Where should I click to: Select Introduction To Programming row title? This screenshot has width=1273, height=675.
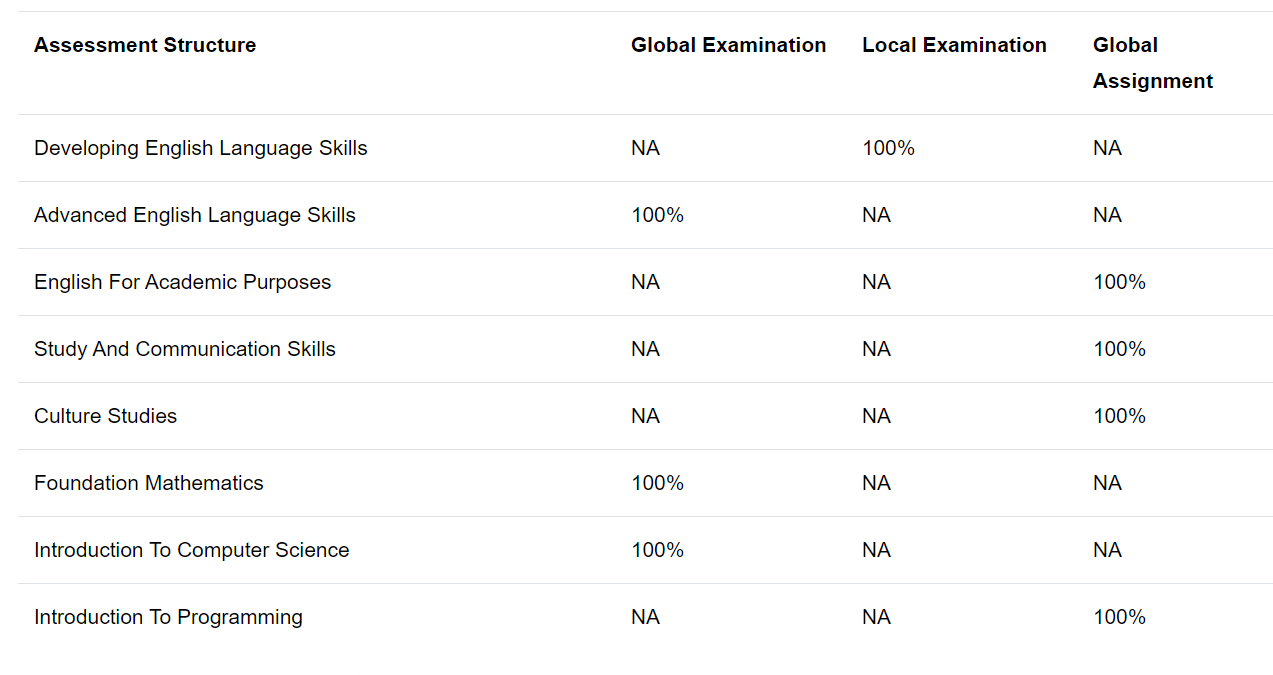tap(168, 617)
